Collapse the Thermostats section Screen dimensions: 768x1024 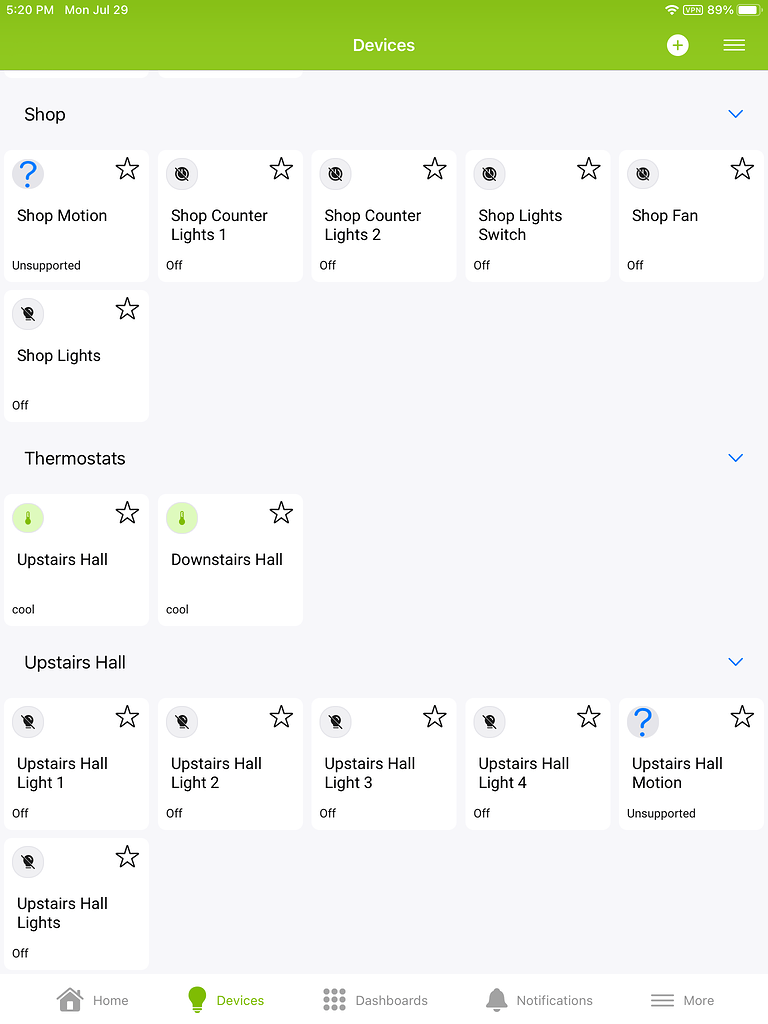point(736,458)
